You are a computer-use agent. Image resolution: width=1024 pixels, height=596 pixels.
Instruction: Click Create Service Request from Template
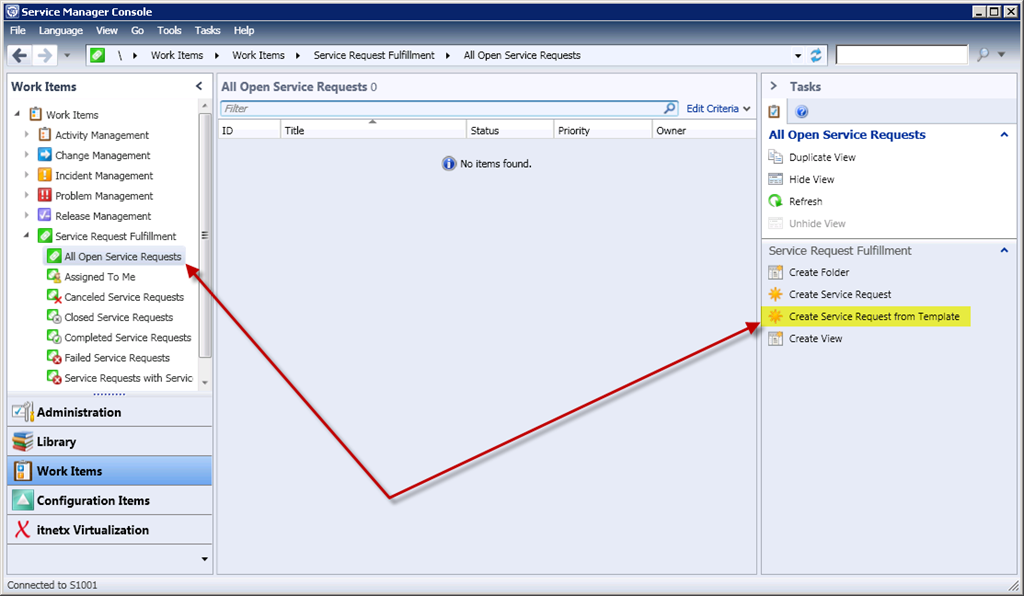[x=873, y=316]
